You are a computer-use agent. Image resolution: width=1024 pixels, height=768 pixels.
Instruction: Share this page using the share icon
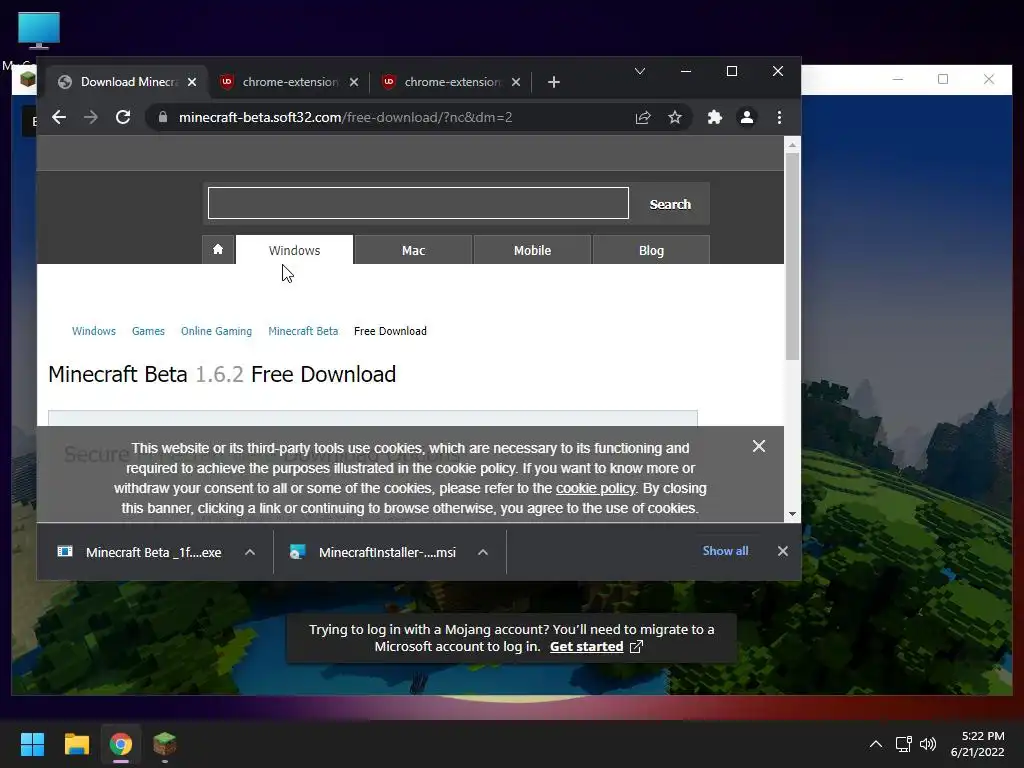(643, 118)
